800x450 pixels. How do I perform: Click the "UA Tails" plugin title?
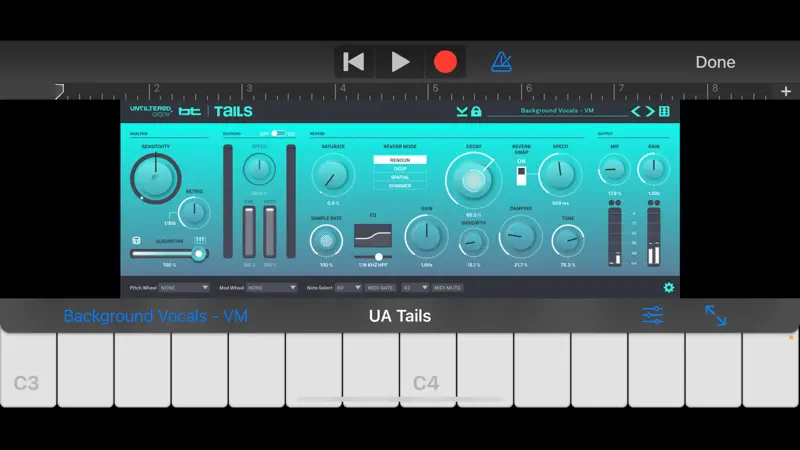399,316
